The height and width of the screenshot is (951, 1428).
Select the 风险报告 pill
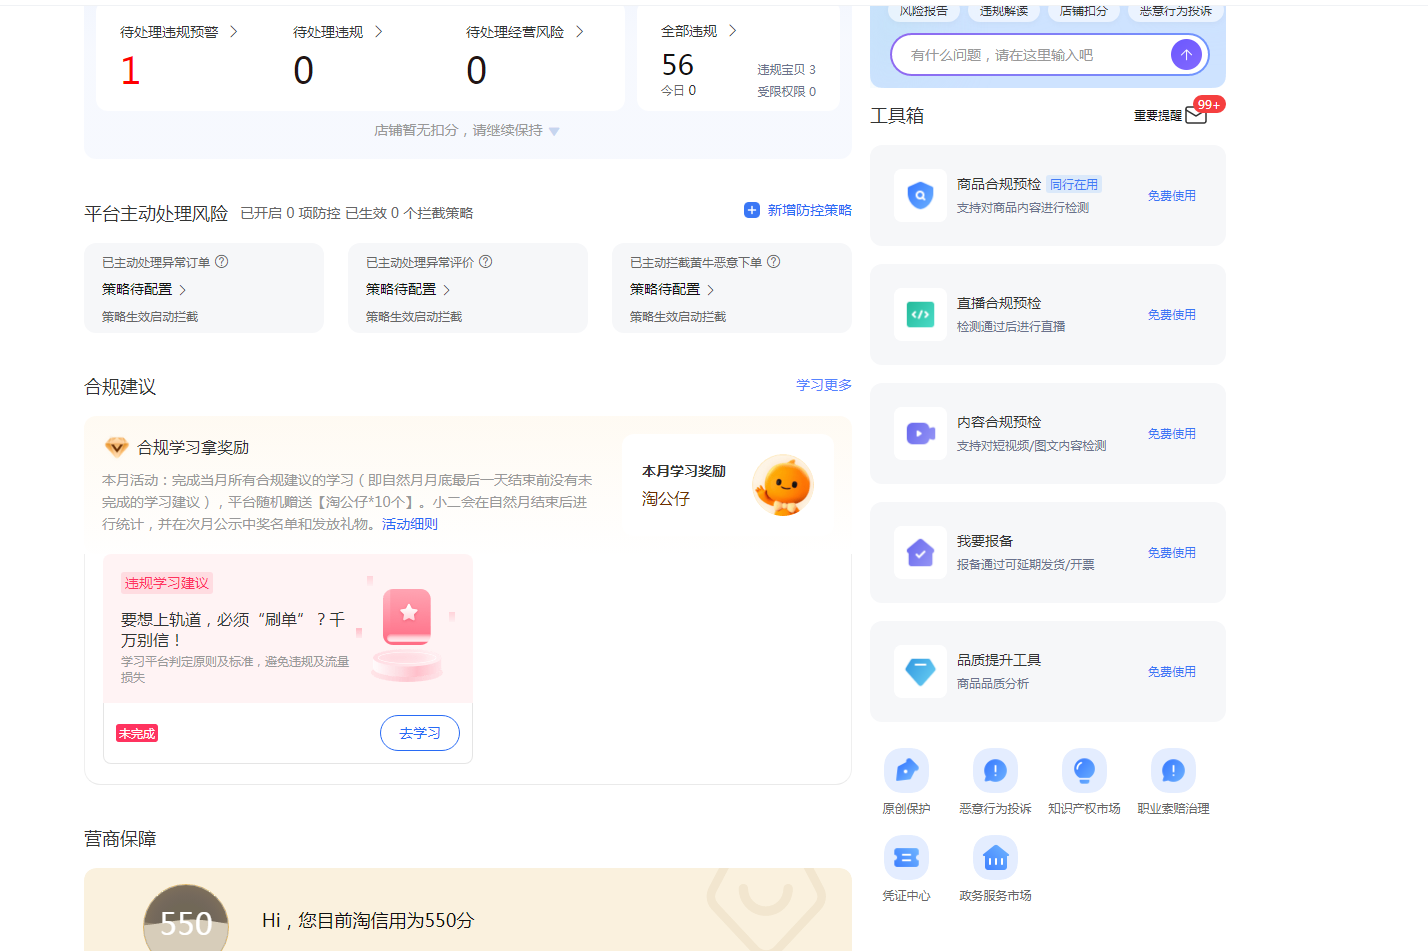pyautogui.click(x=923, y=11)
